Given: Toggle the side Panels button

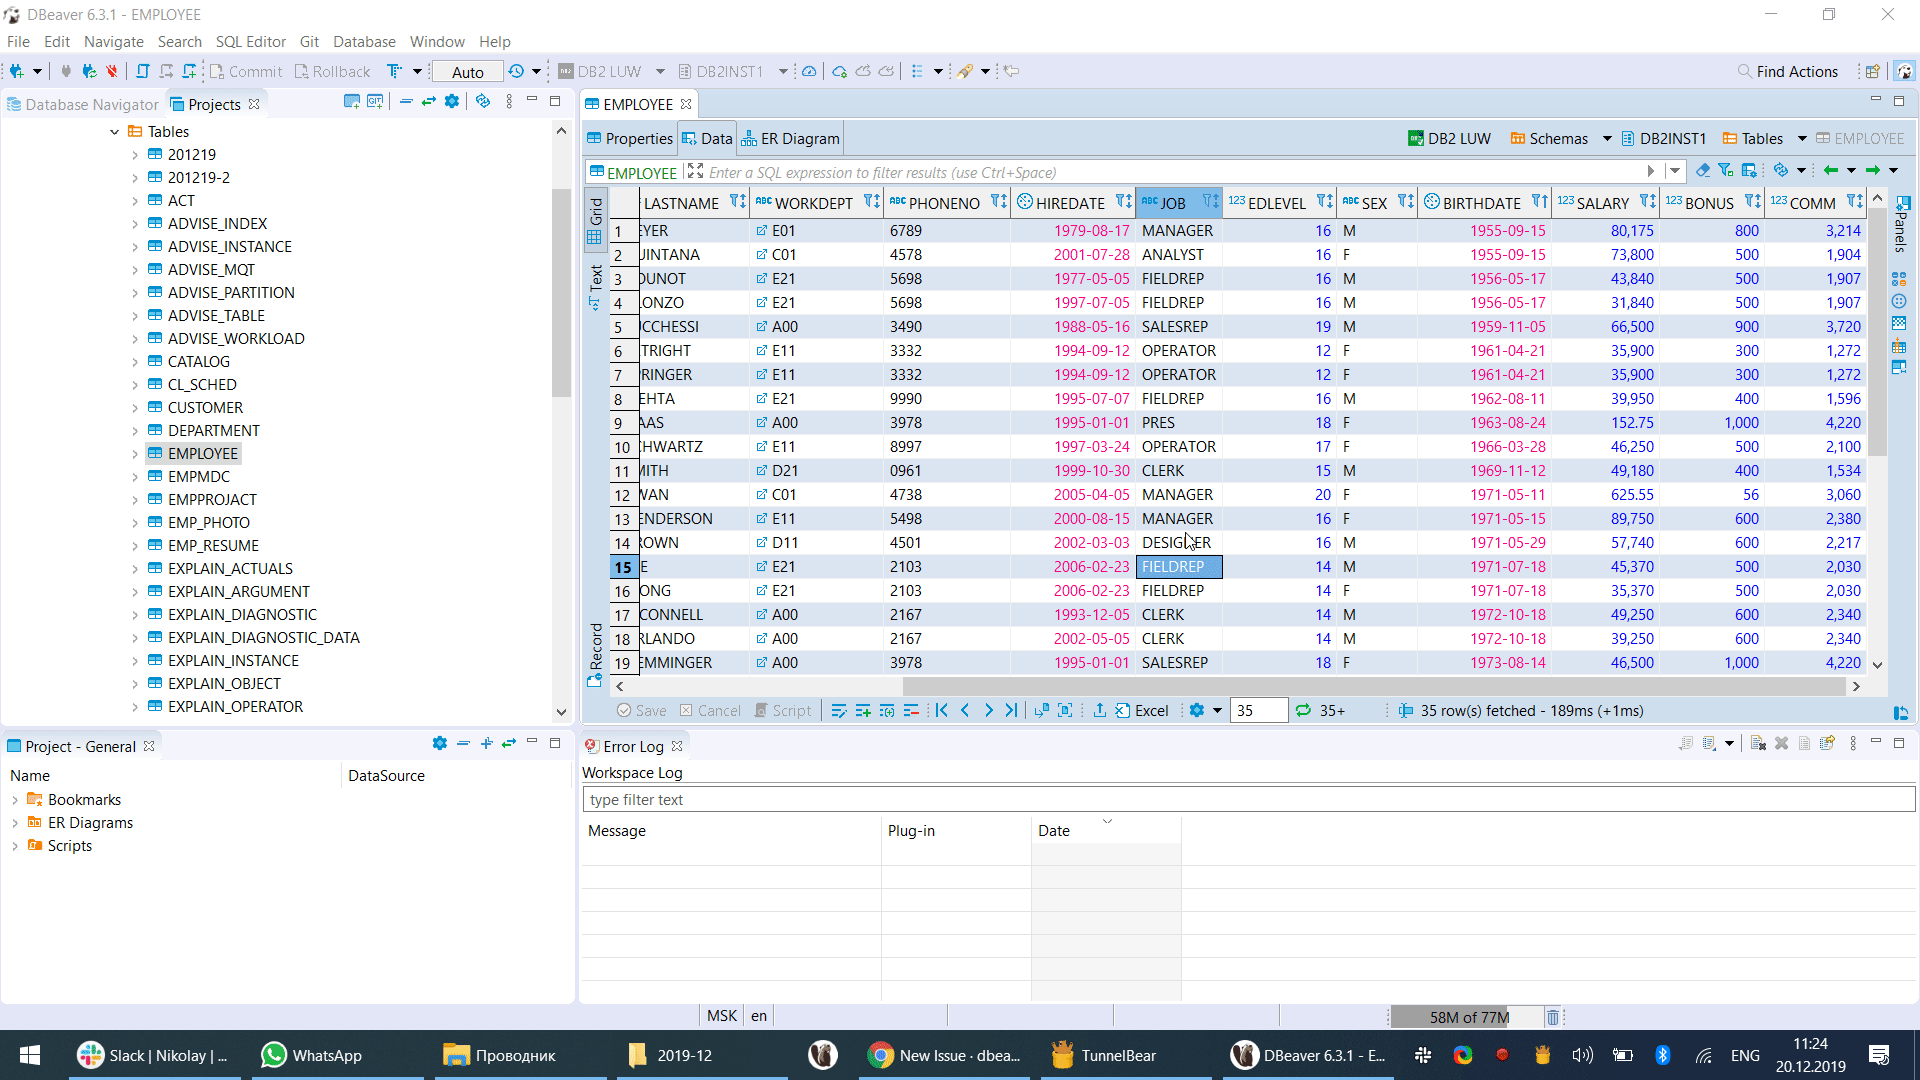Looking at the screenshot, I should (1900, 225).
